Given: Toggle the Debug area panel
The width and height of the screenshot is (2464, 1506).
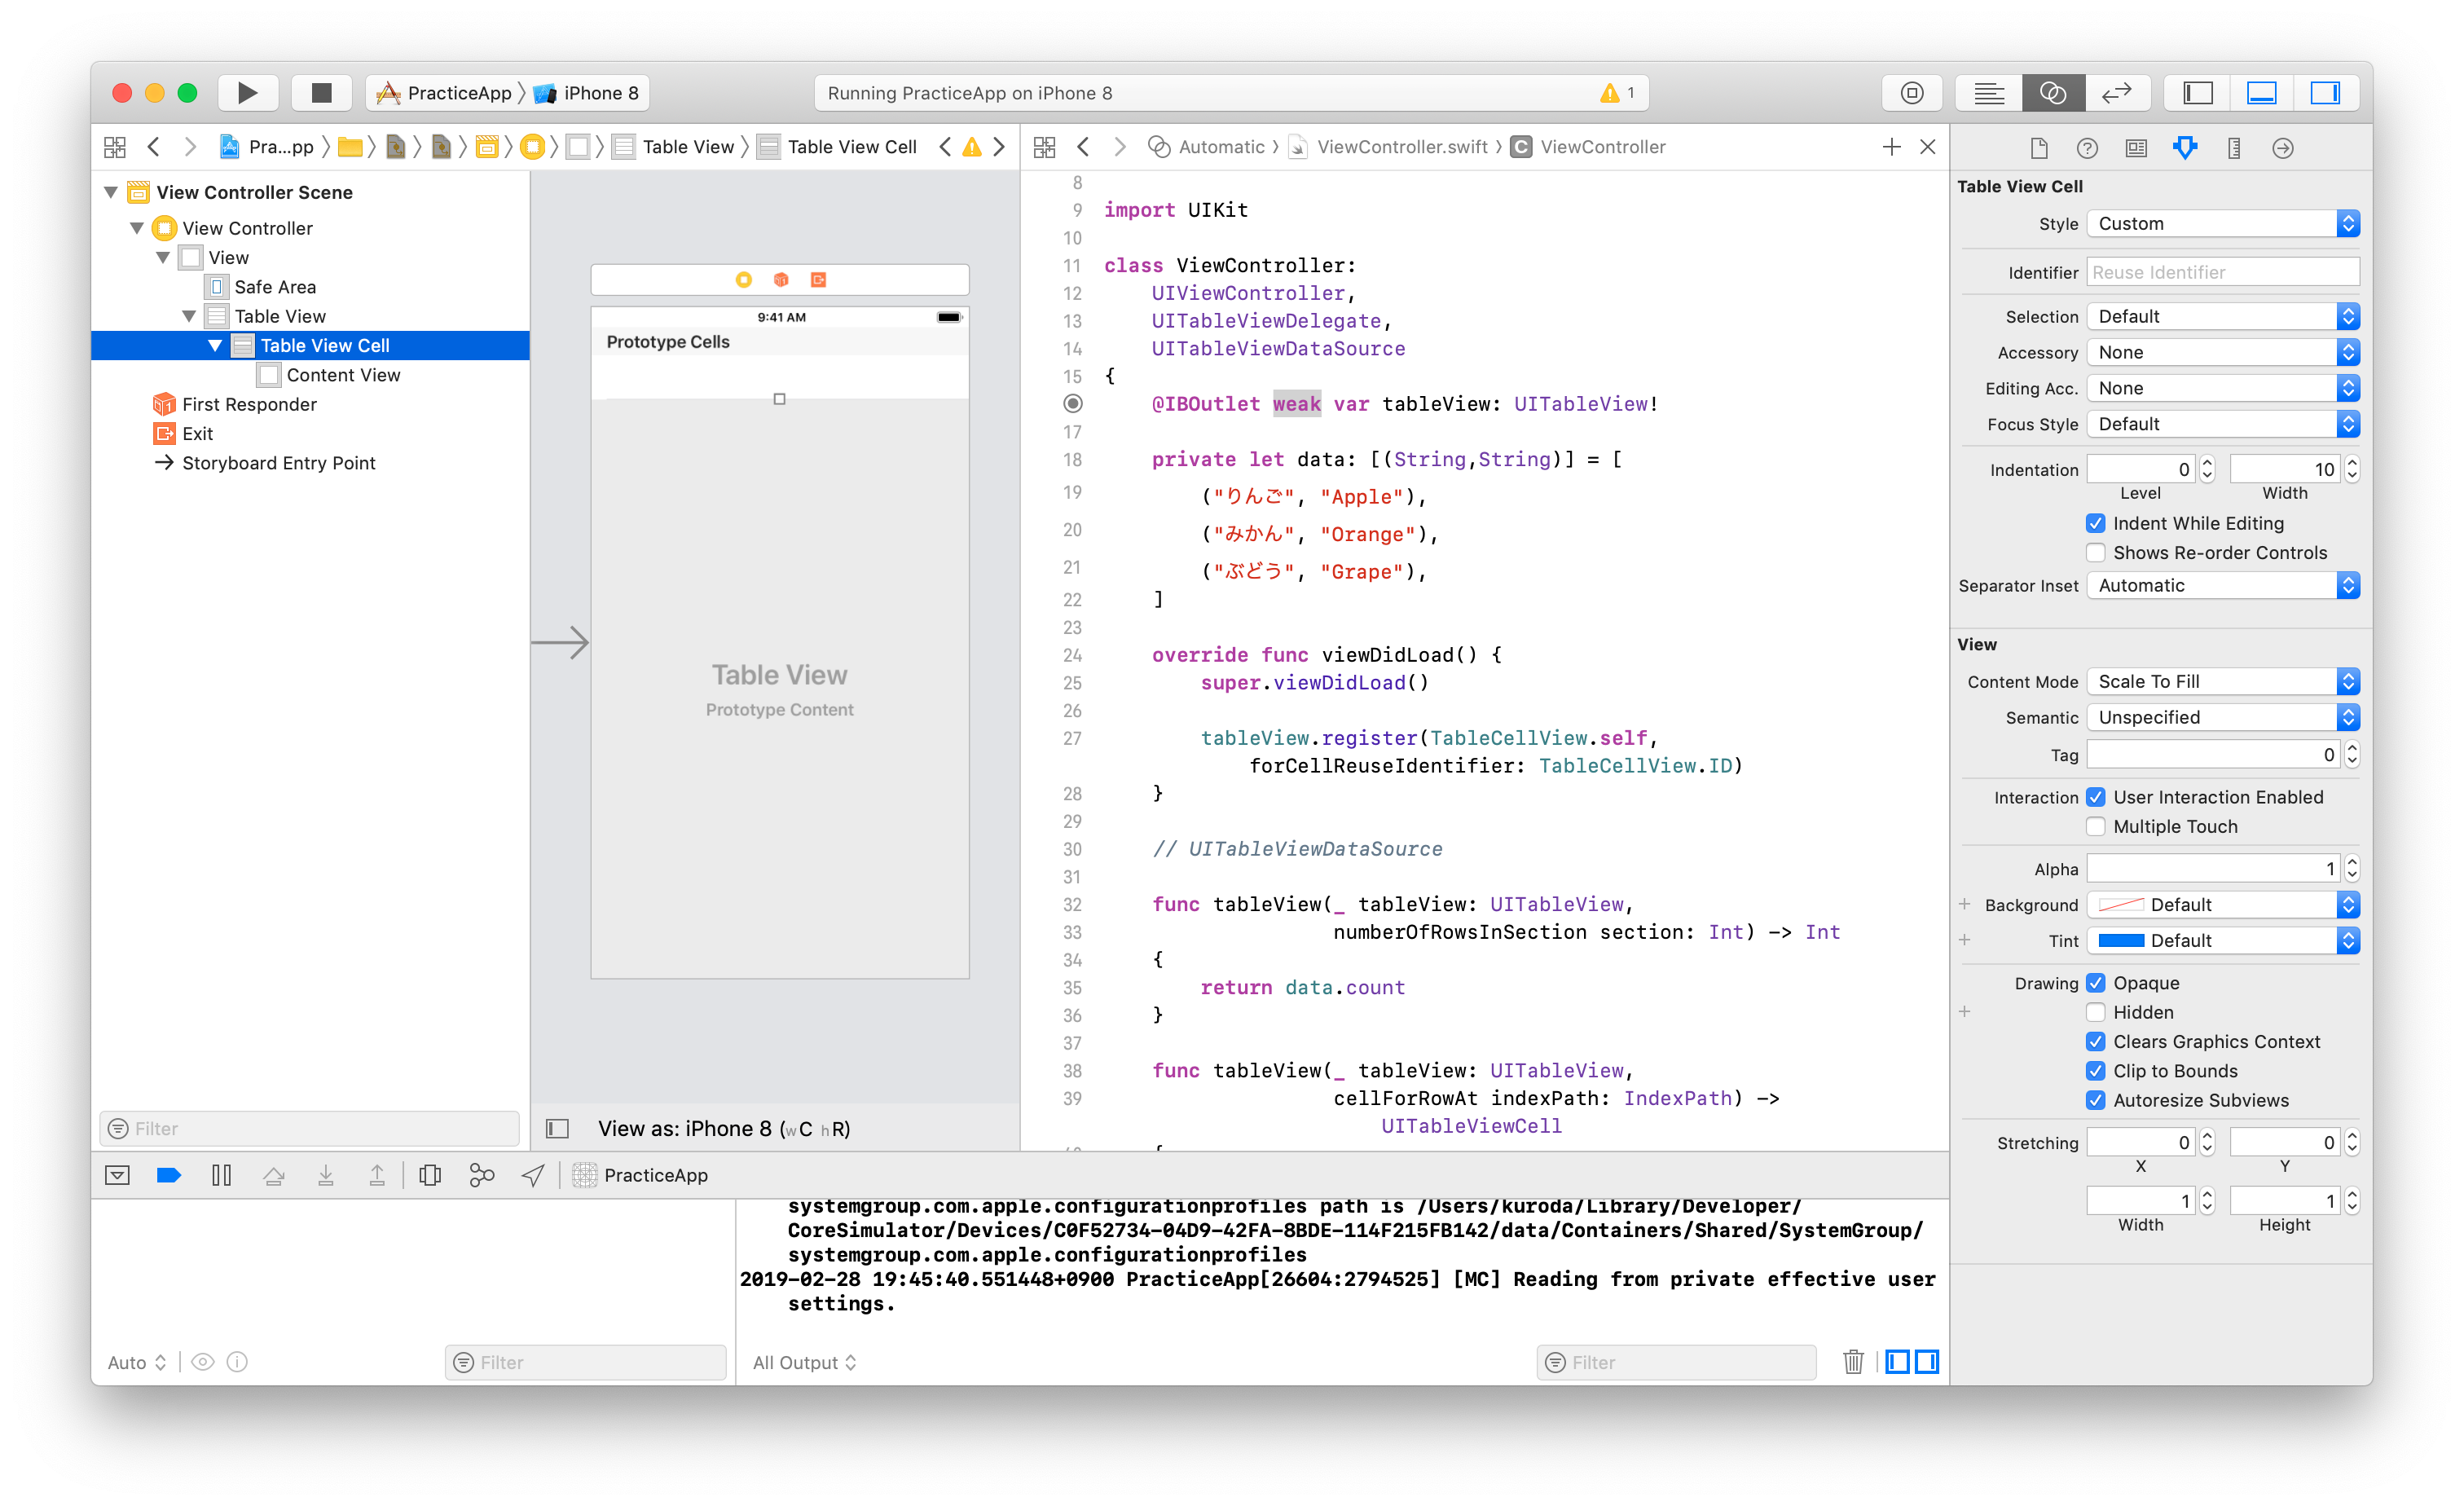Looking at the screenshot, I should click(2261, 93).
